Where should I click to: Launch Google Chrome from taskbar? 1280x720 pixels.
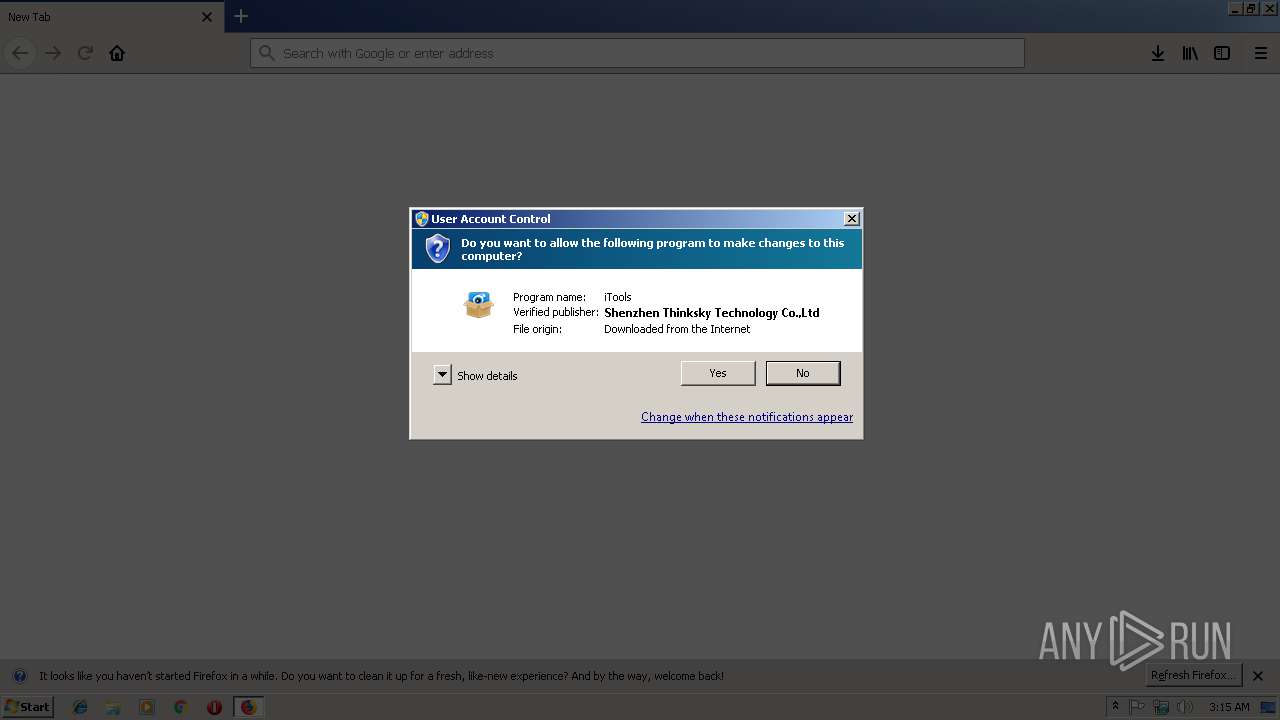pyautogui.click(x=180, y=707)
